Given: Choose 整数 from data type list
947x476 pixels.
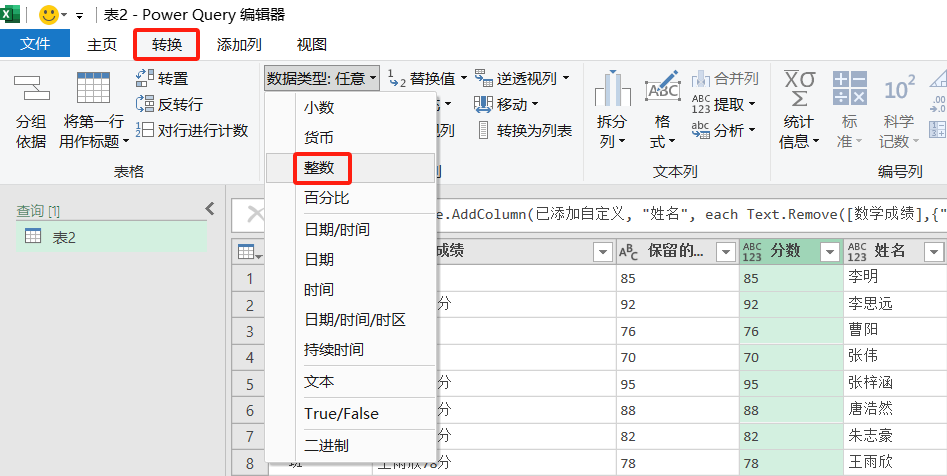Looking at the screenshot, I should [350, 168].
